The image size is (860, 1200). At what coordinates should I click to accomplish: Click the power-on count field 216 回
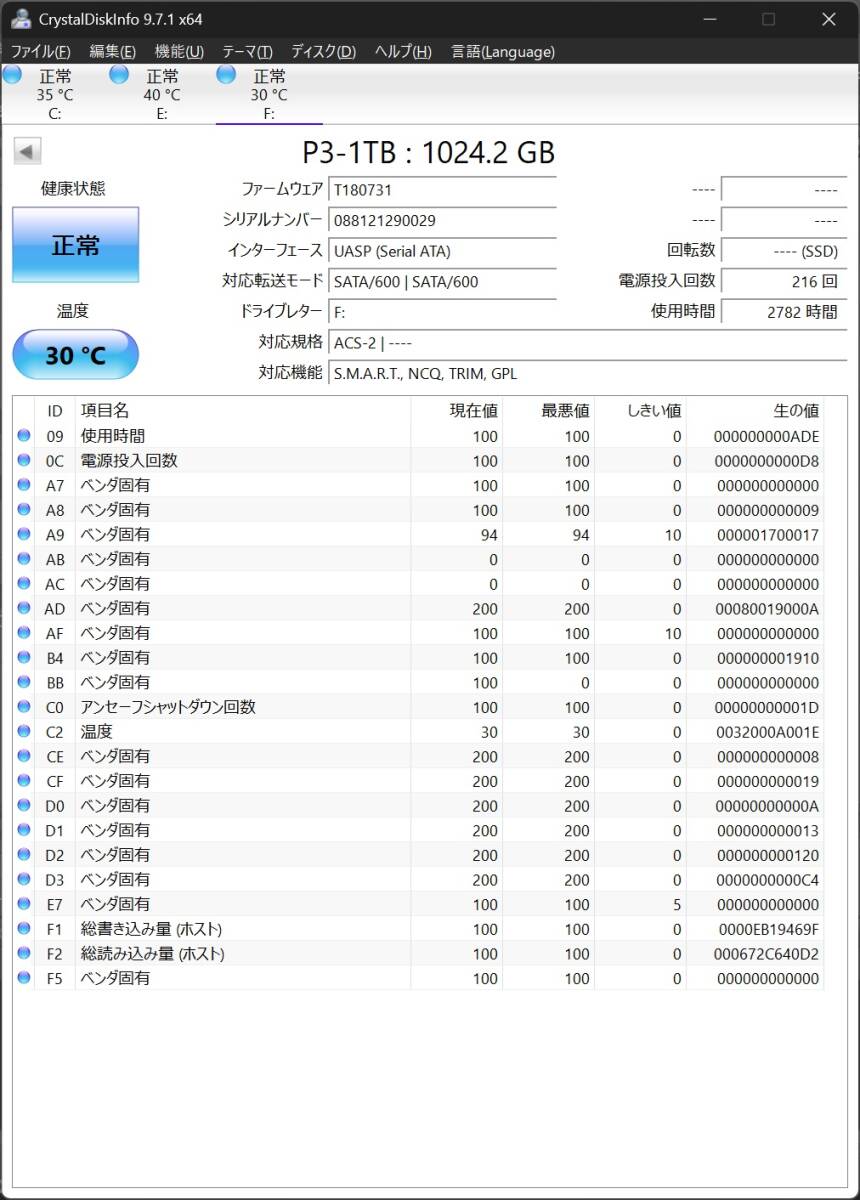click(x=784, y=282)
